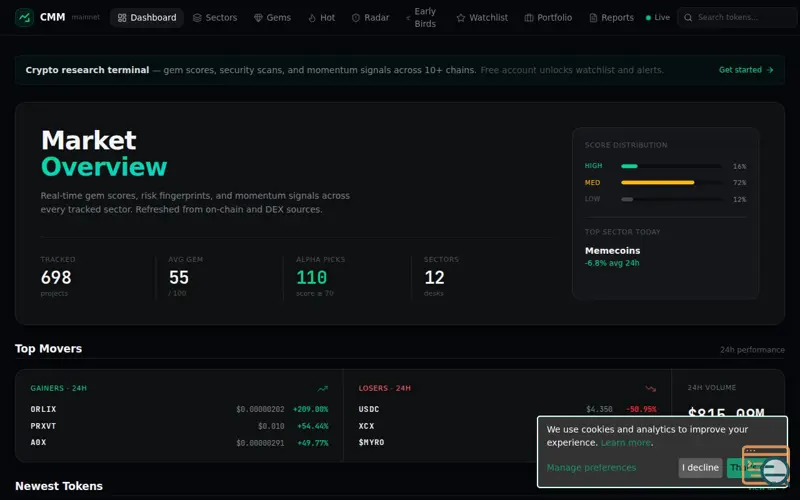800x500 pixels.
Task: Click the gainers upward trend icon
Action: coord(322,389)
